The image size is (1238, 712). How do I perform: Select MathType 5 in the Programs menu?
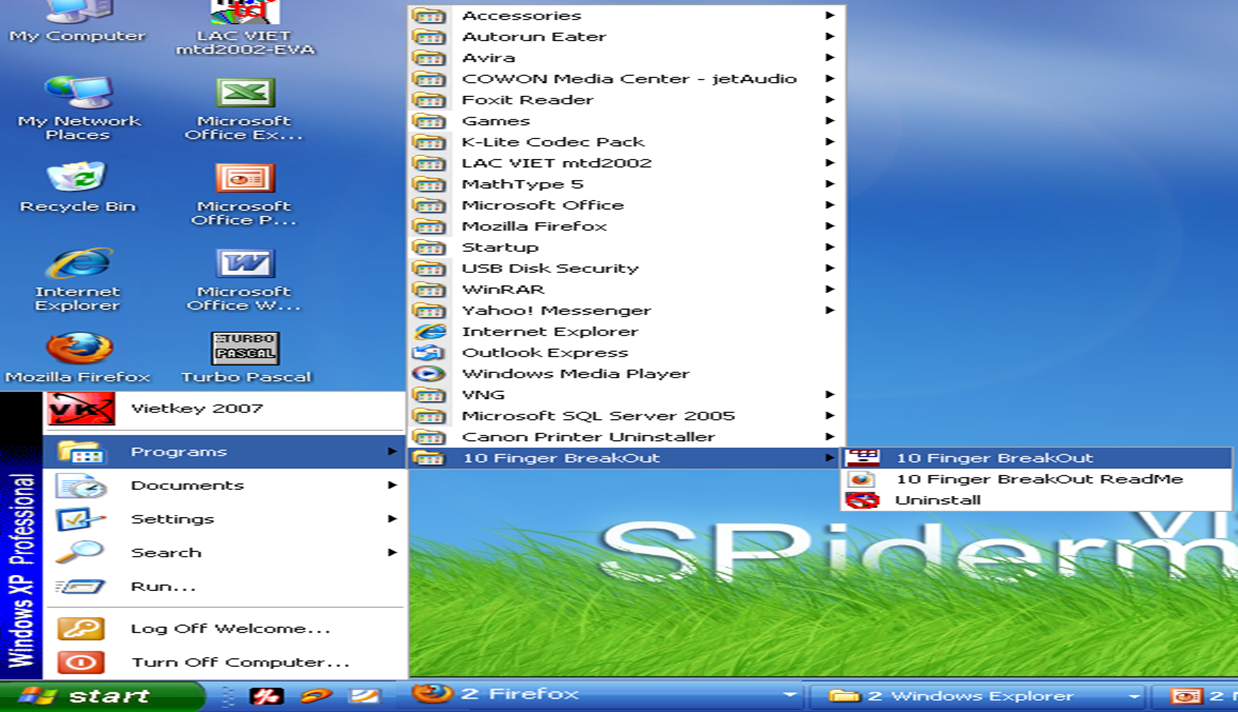pos(626,184)
